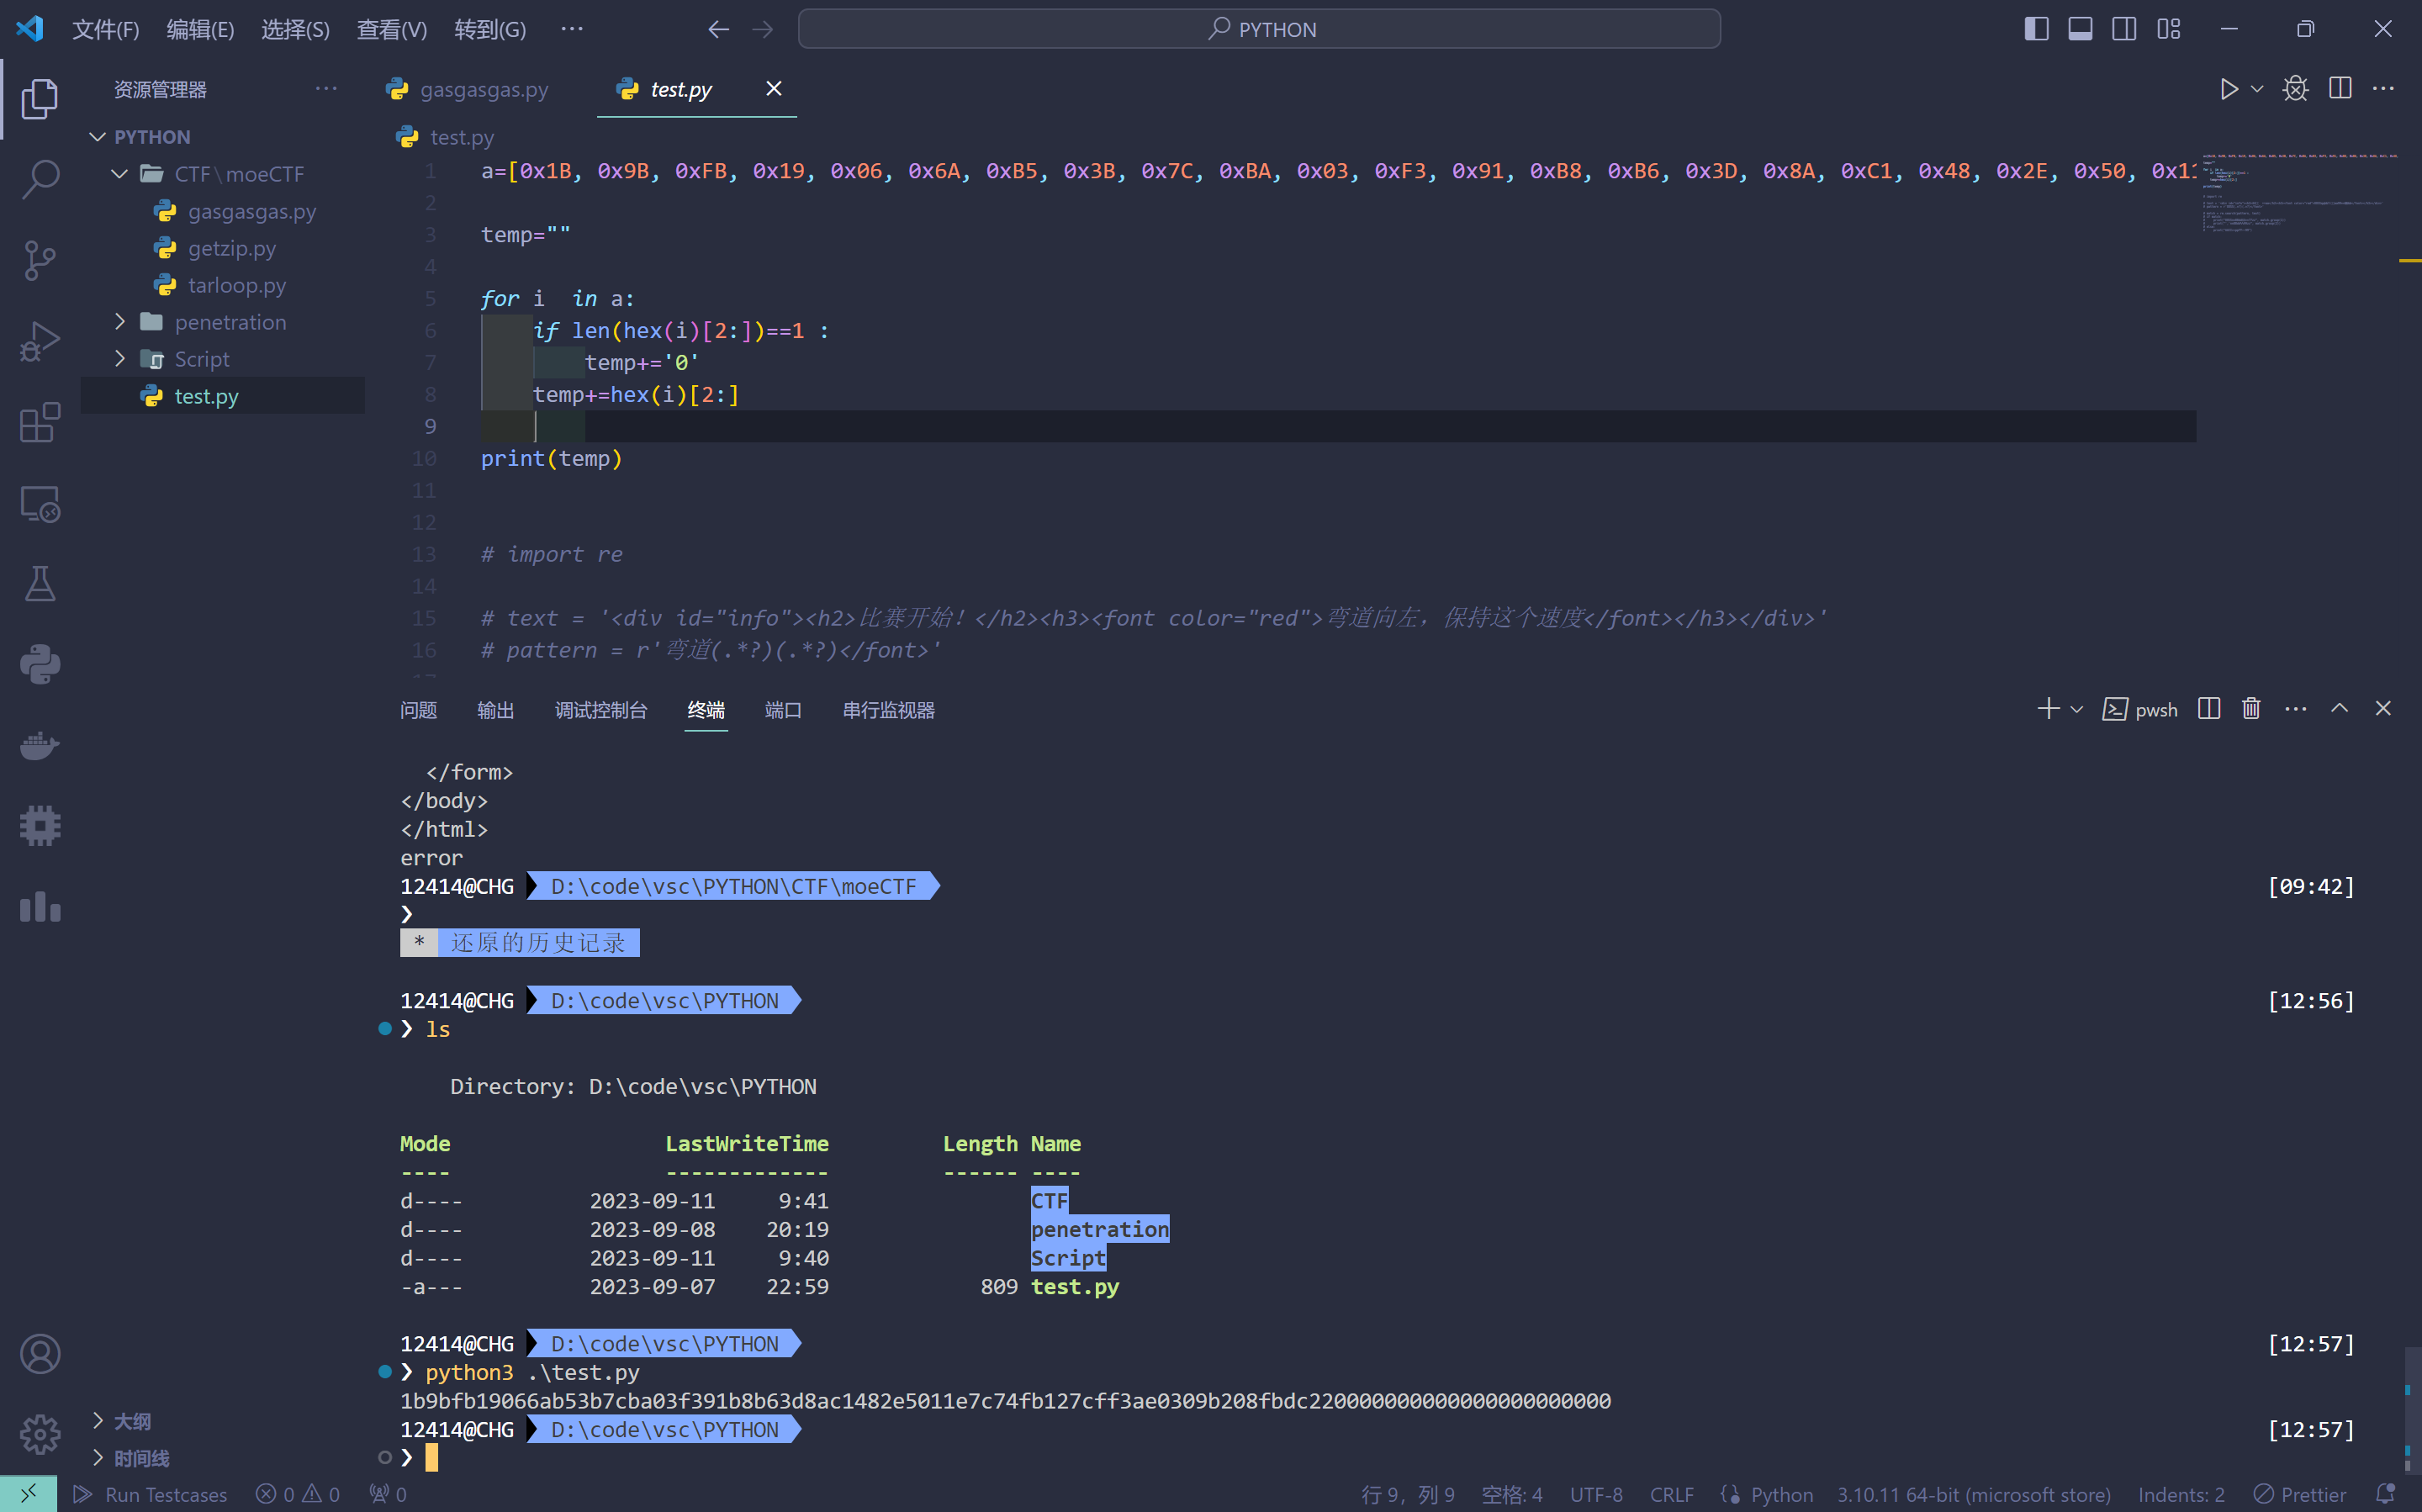This screenshot has height=1512, width=2422.
Task: Switch to gasgasgas.py editor tab
Action: tap(483, 89)
